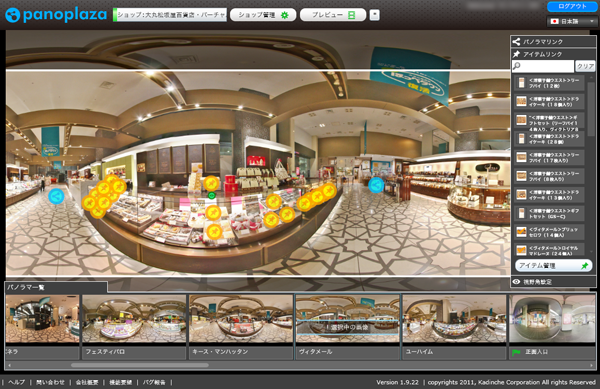The image size is (600, 389).
Task: Select item ドライケーキ(28個)
Action: [x=549, y=138]
